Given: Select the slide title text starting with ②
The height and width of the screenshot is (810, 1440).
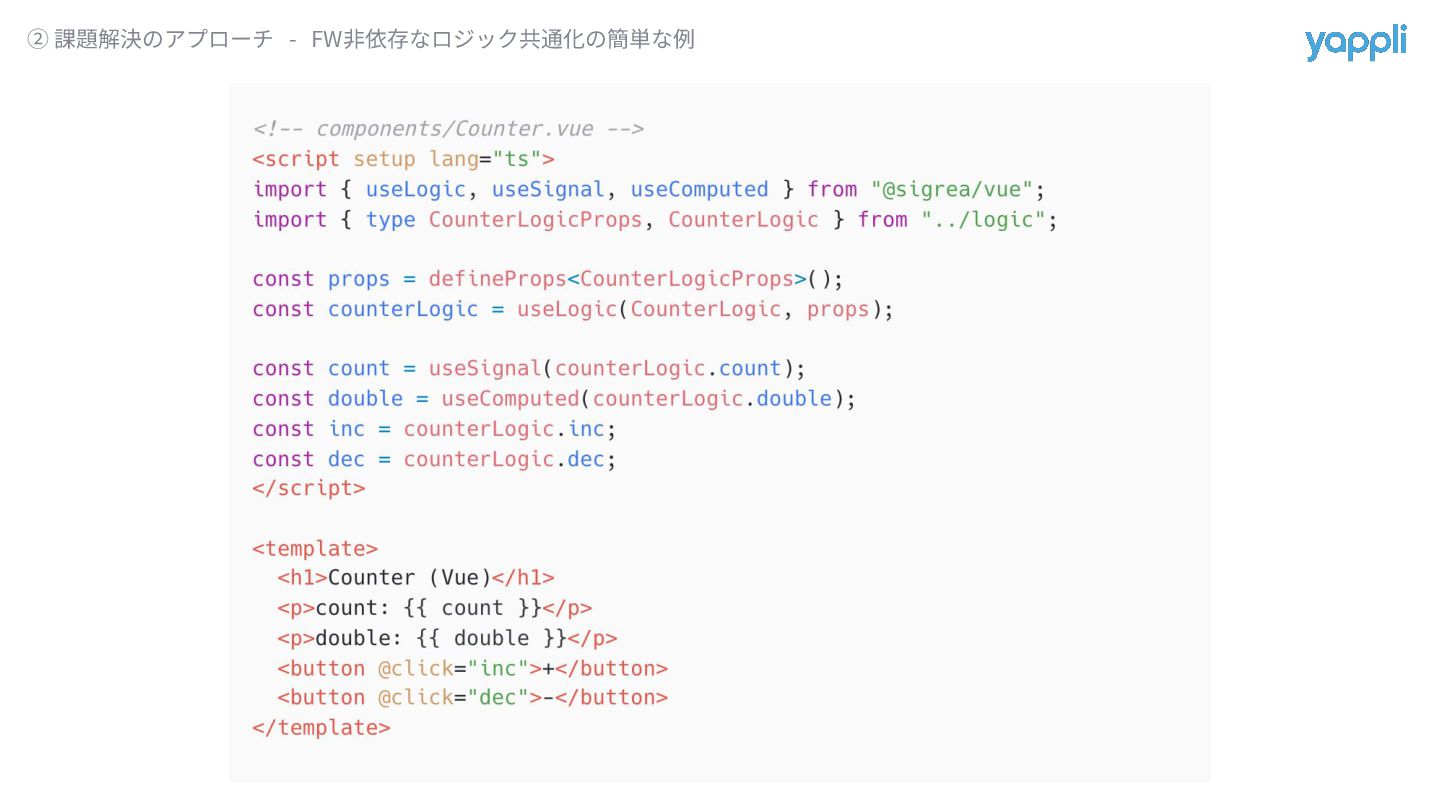Looking at the screenshot, I should (361, 39).
